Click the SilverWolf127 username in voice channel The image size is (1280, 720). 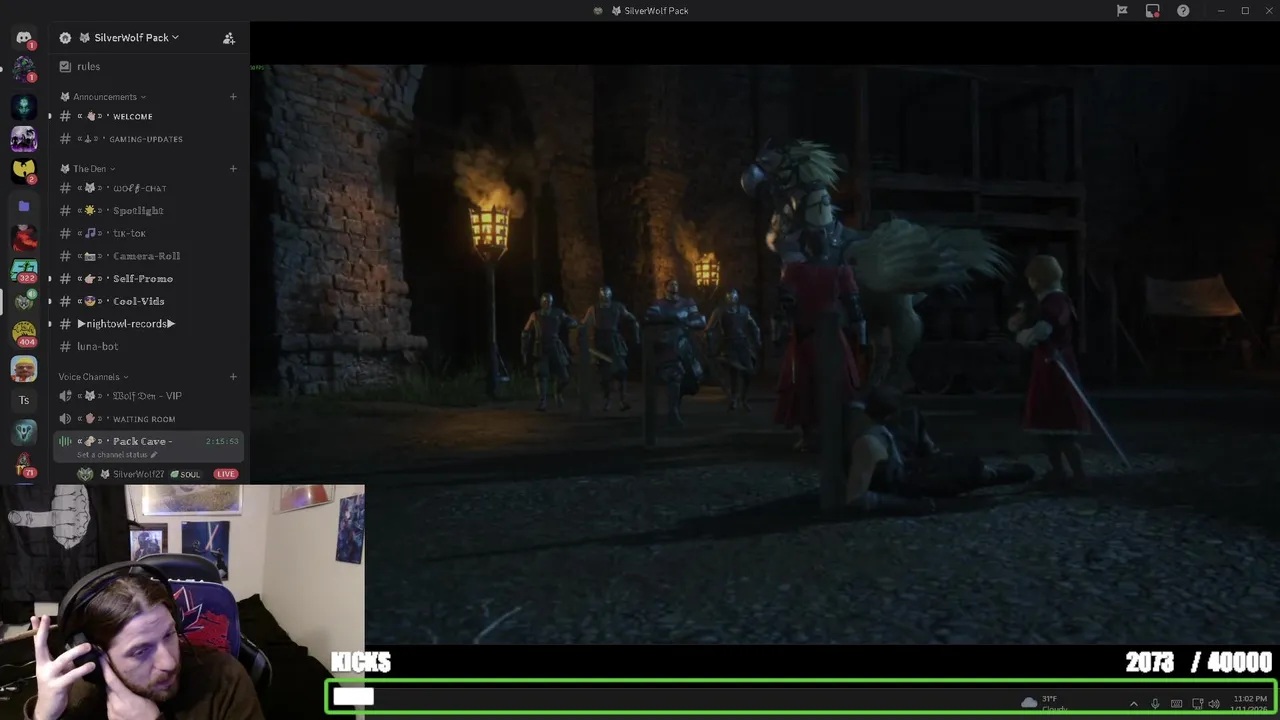pos(138,474)
